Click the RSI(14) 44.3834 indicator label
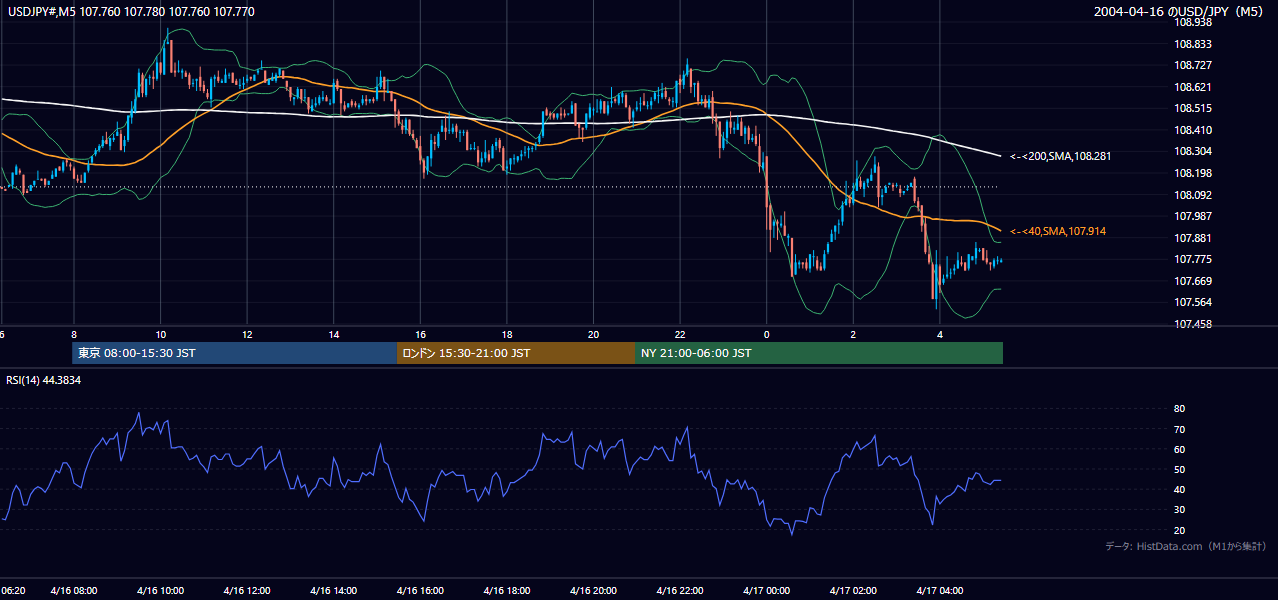The height and width of the screenshot is (600, 1278). click(x=43, y=380)
